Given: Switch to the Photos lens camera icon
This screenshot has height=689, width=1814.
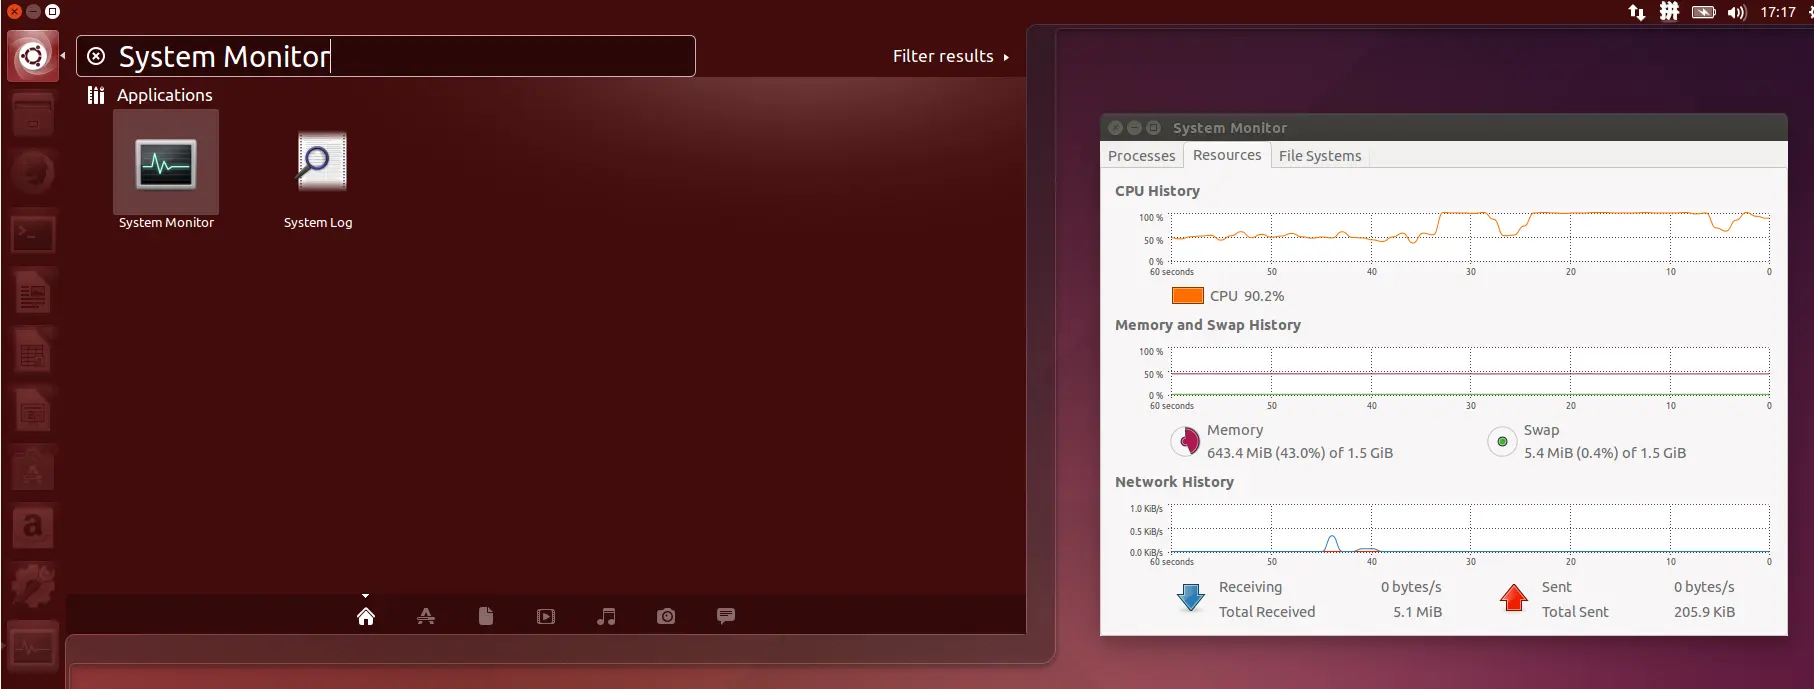Looking at the screenshot, I should click(x=666, y=616).
